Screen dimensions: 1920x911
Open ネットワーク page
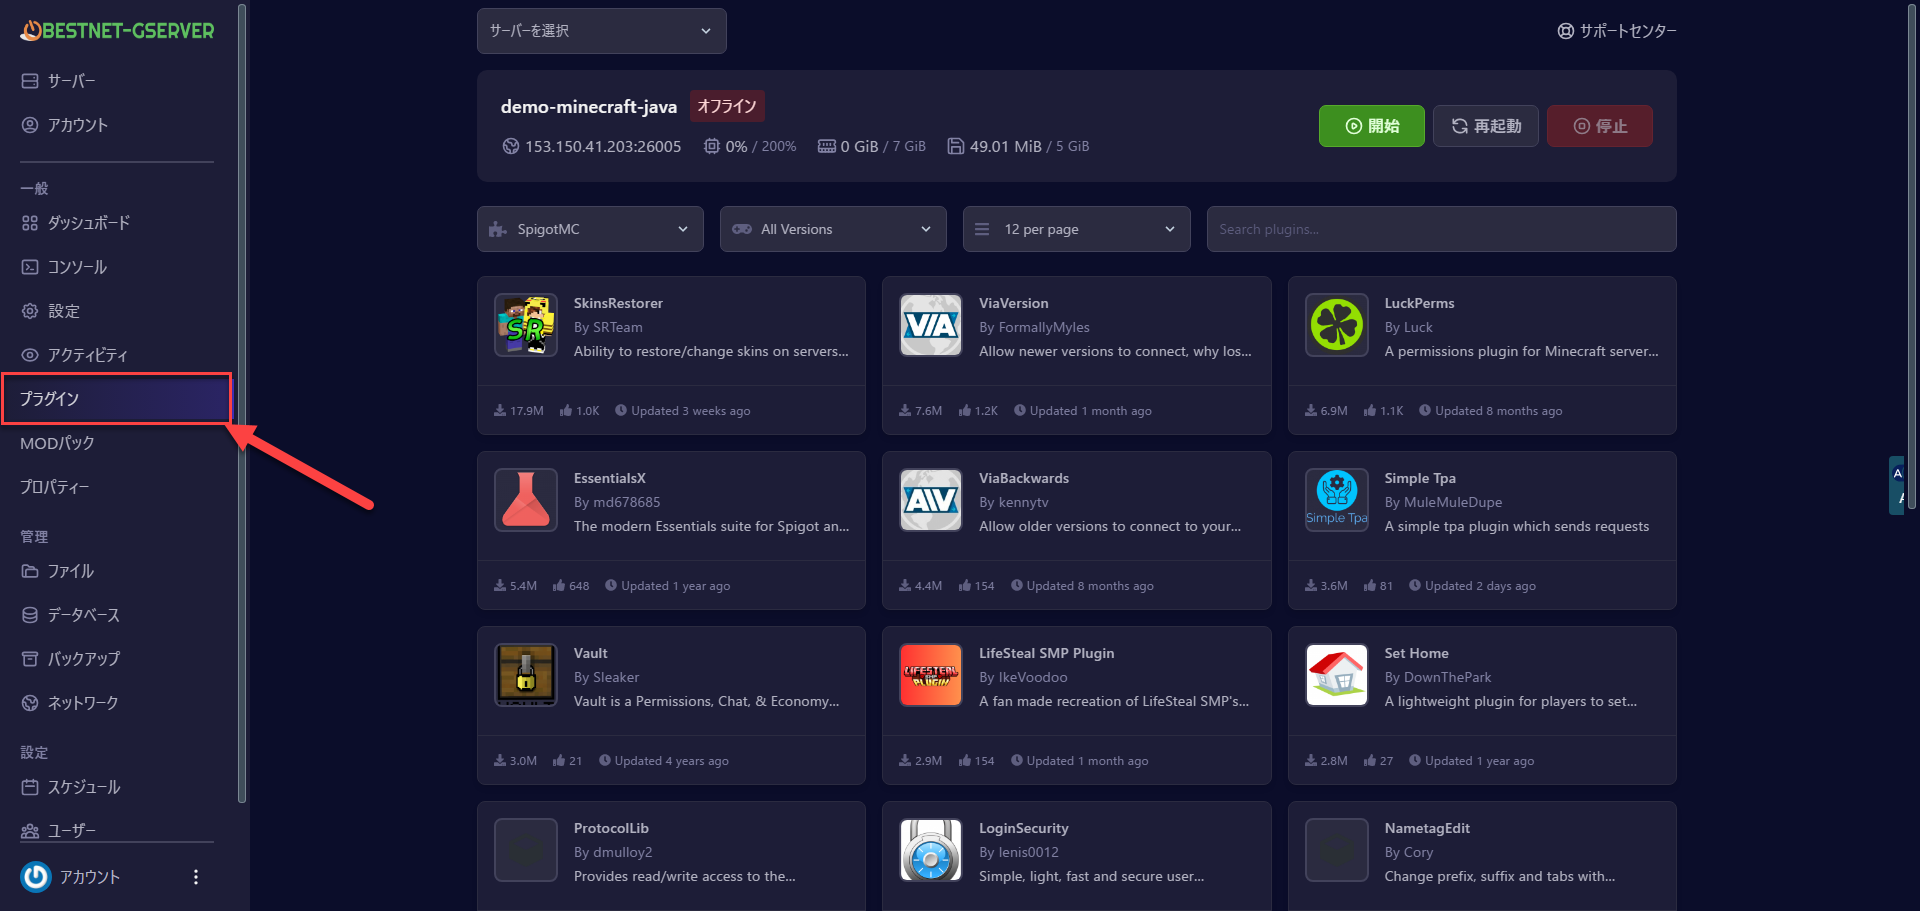click(70, 703)
